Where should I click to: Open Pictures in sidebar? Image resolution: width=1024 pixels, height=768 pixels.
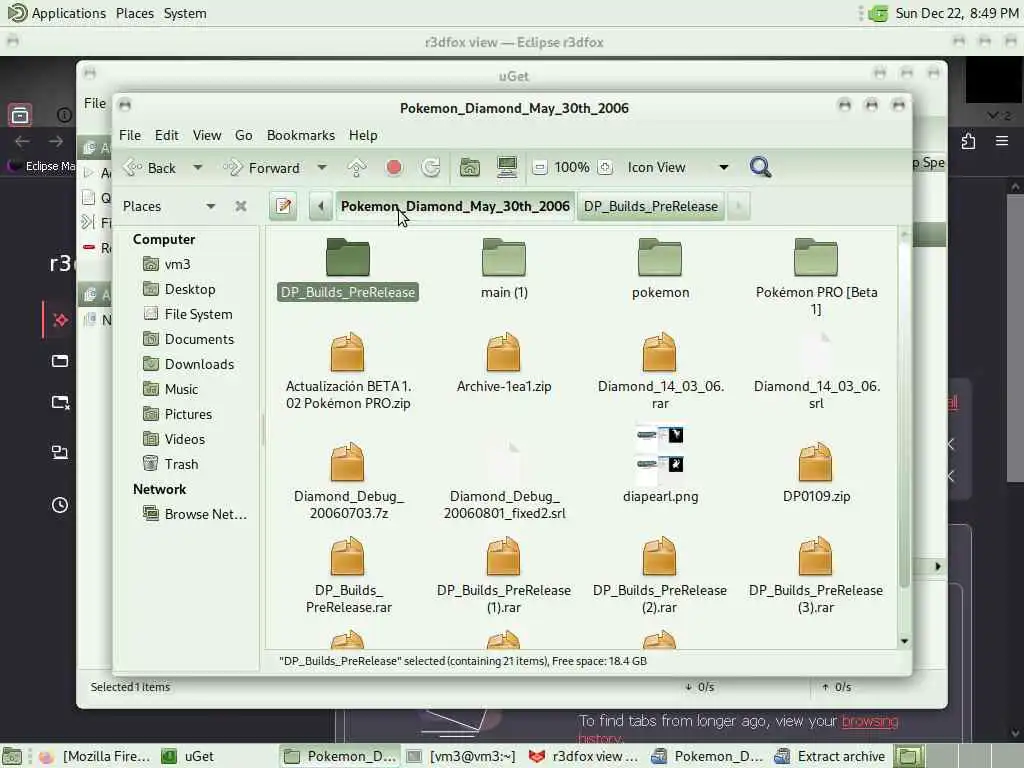coord(178,414)
